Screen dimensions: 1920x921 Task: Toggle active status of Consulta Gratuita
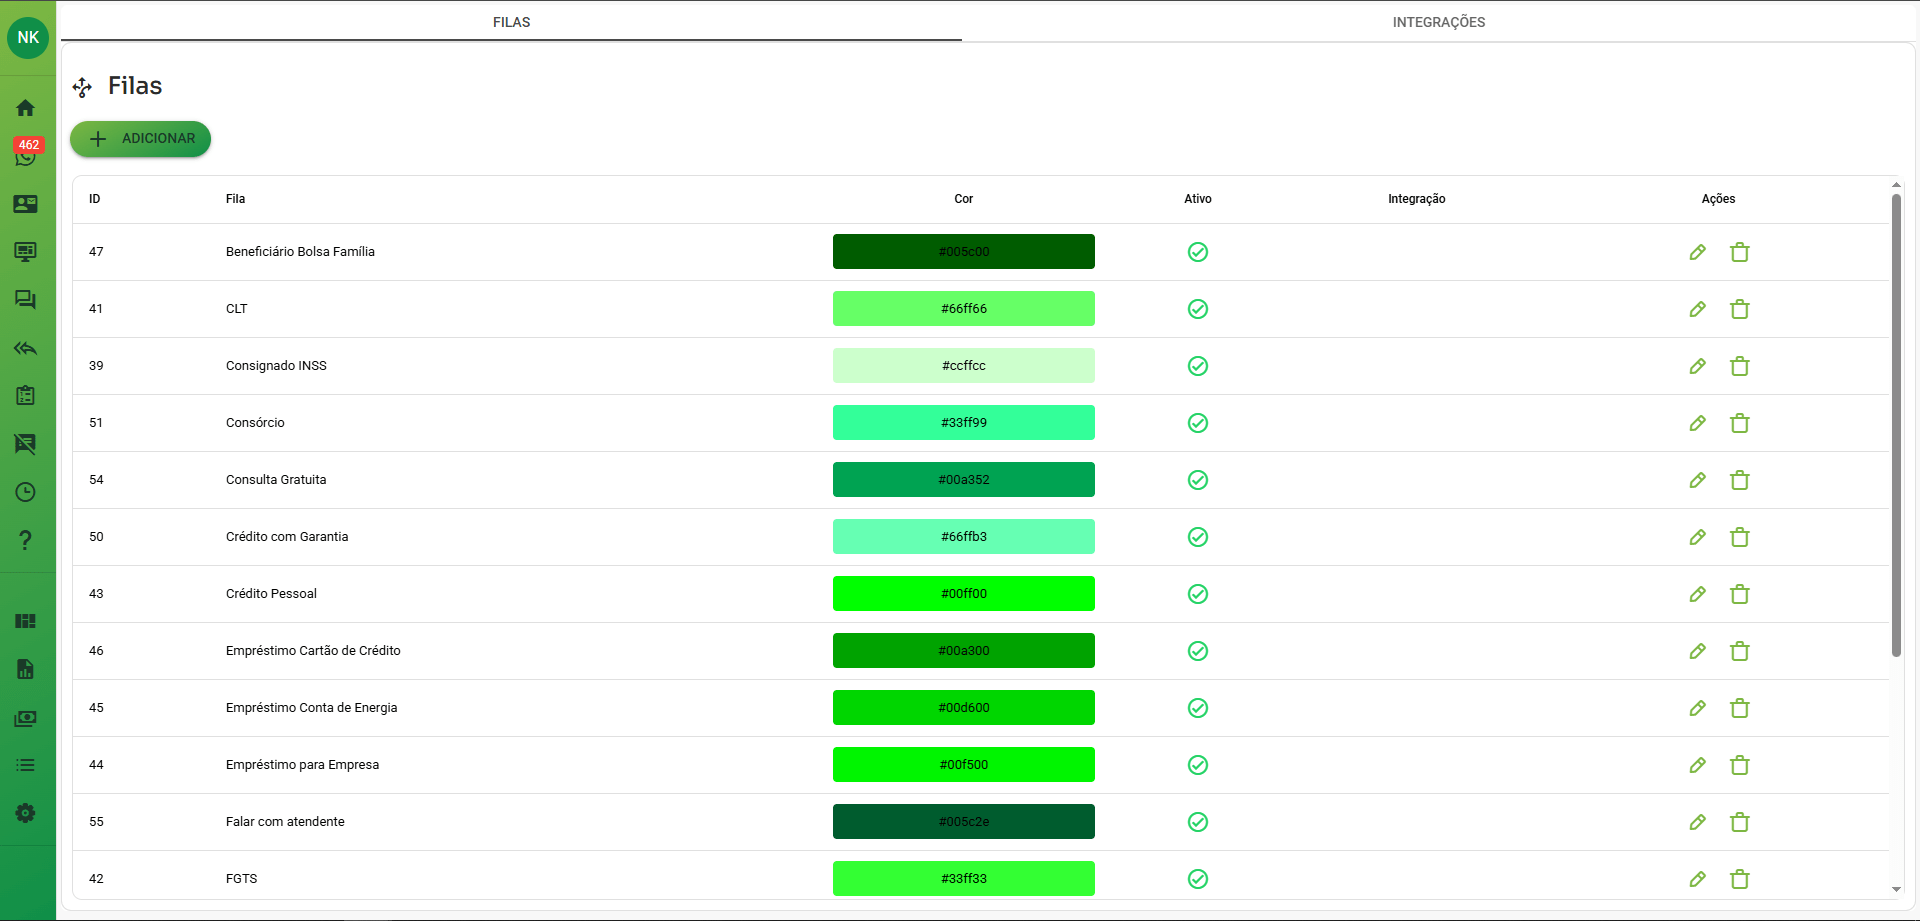tap(1197, 480)
